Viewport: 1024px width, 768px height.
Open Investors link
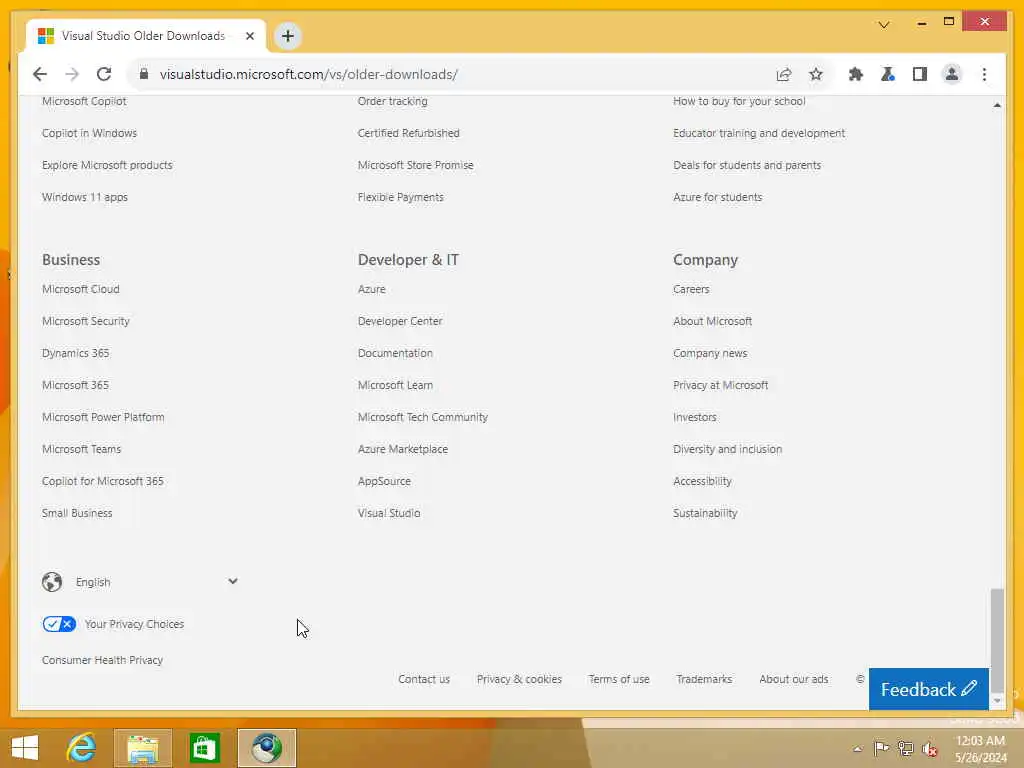click(695, 417)
